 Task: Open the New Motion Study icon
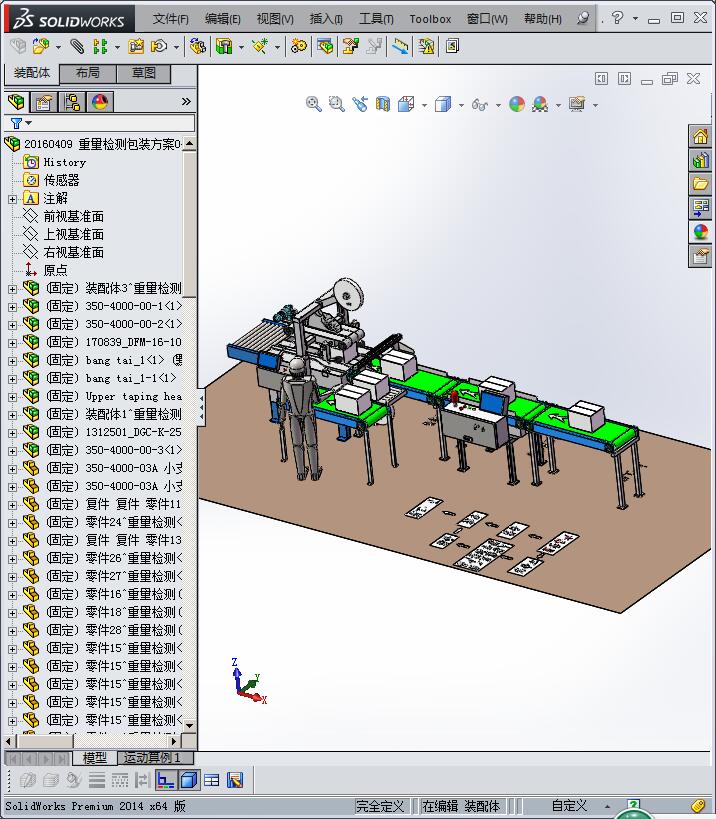click(x=299, y=46)
